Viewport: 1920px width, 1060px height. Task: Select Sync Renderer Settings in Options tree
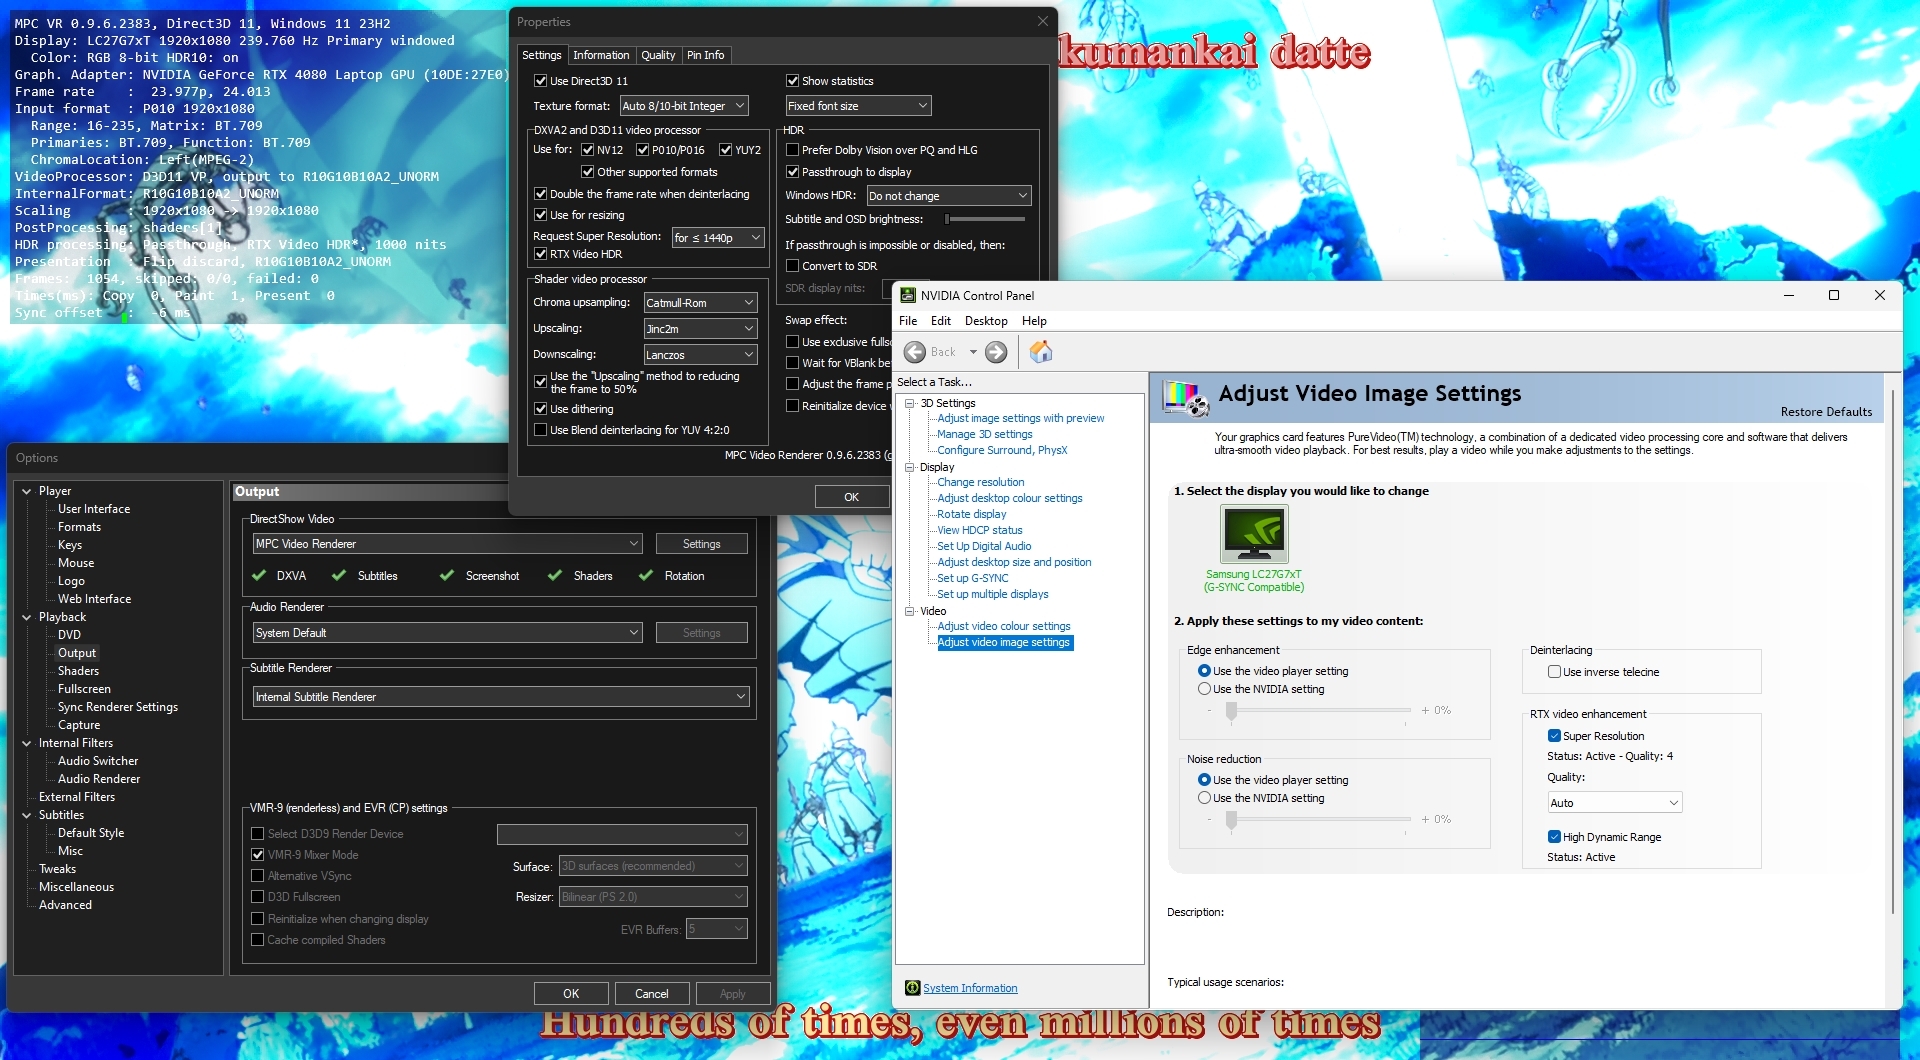tap(118, 707)
